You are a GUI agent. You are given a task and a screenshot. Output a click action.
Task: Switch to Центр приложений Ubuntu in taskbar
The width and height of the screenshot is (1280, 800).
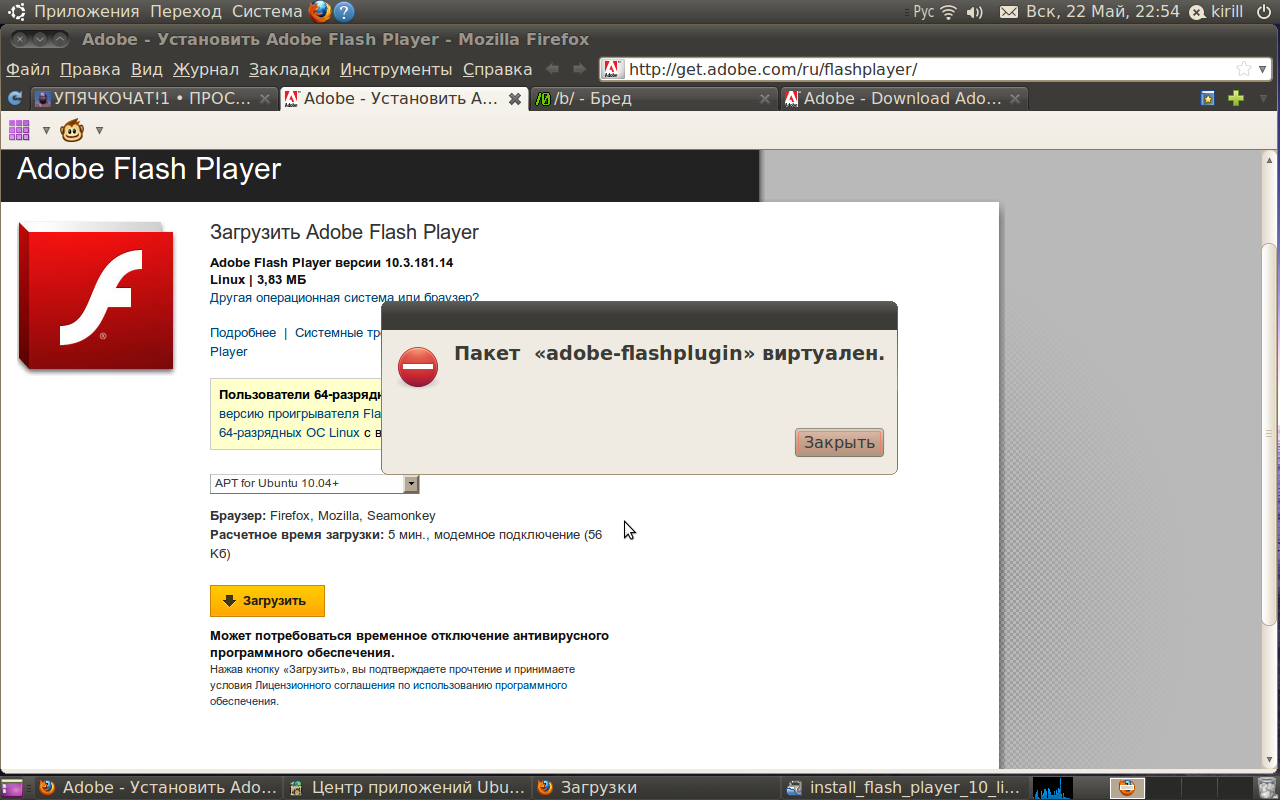(x=406, y=788)
